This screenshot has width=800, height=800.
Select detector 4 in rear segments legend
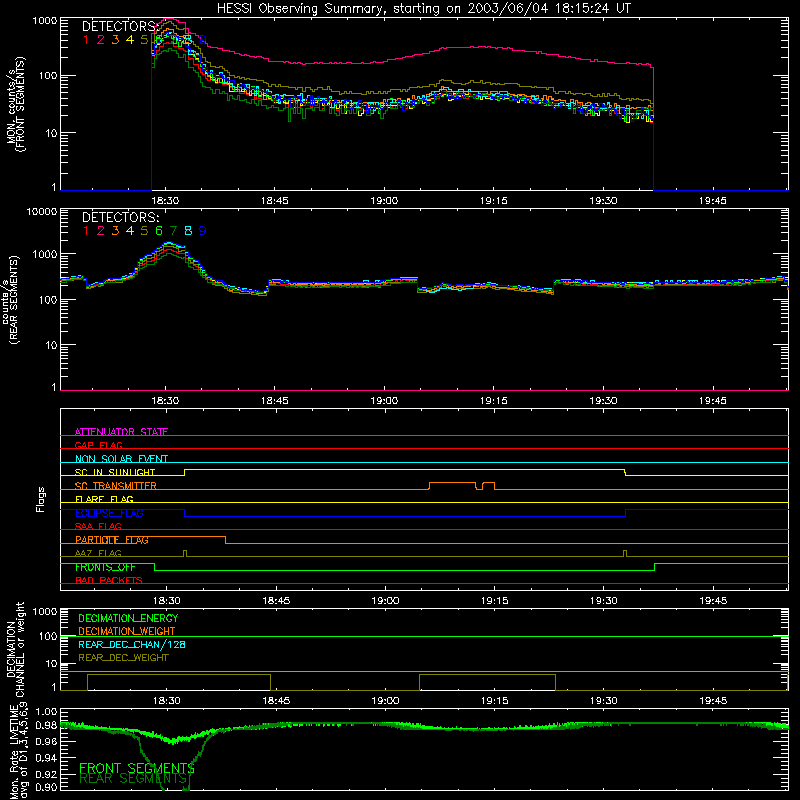coord(130,231)
